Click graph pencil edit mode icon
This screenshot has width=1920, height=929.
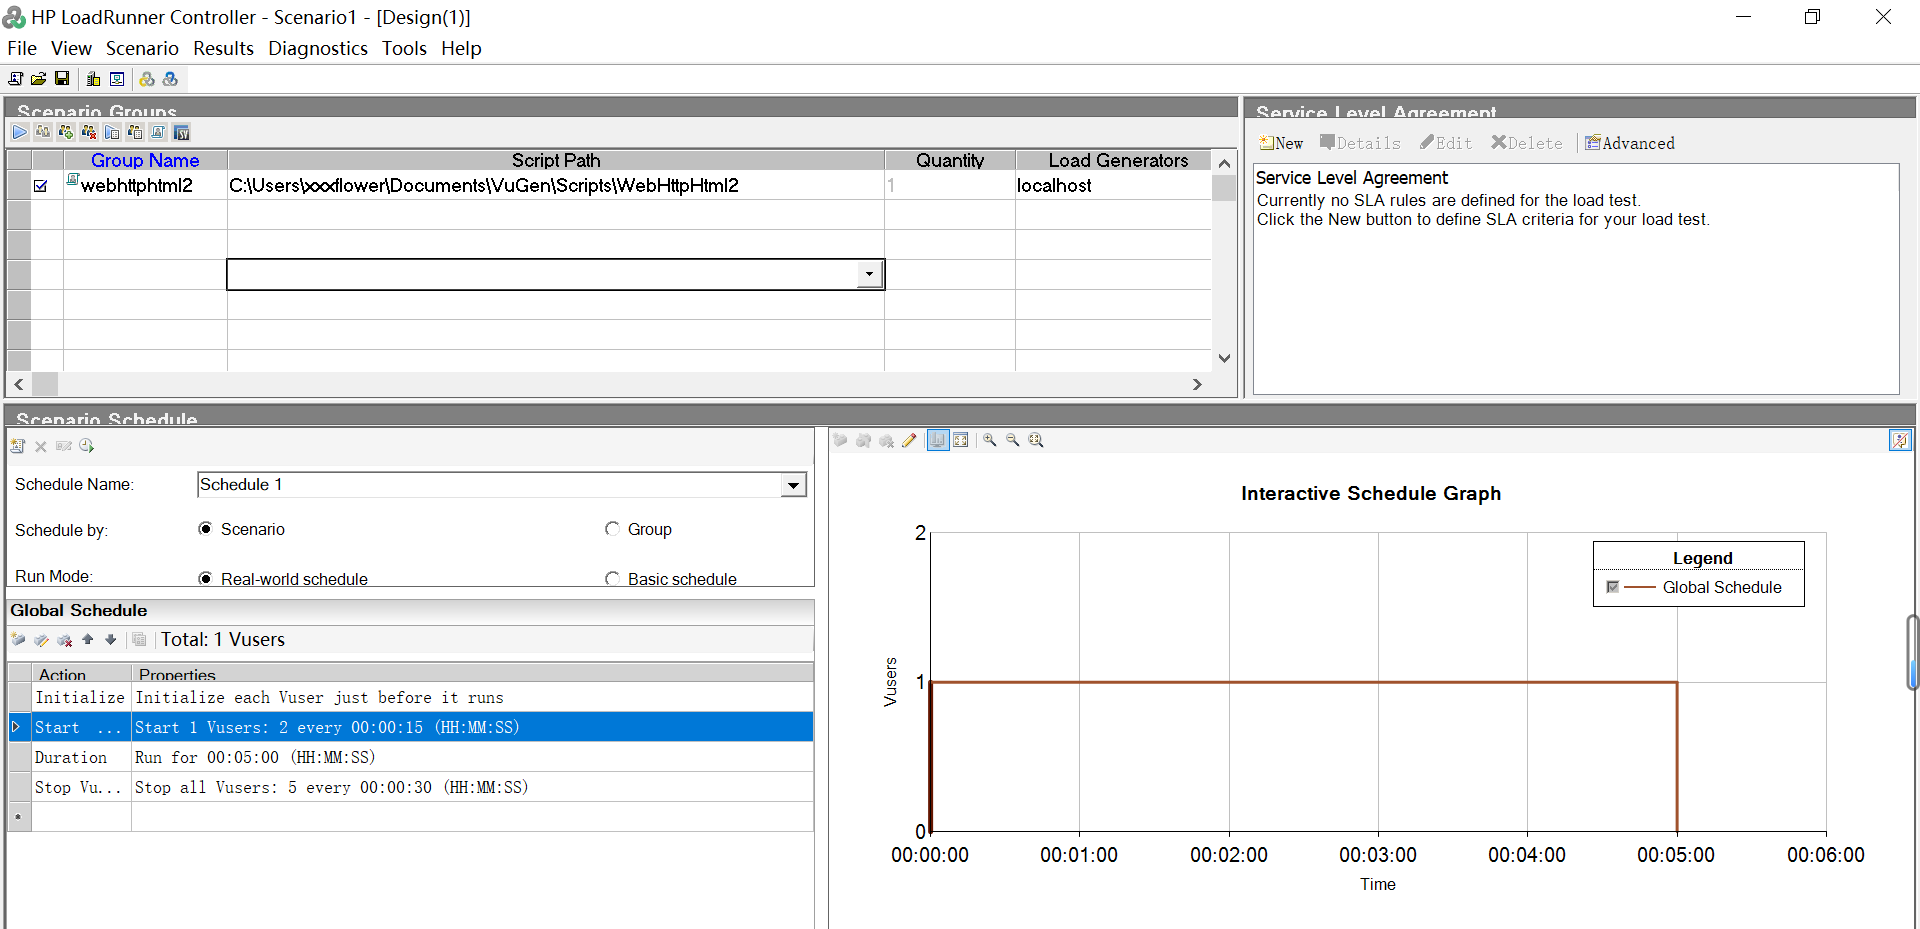point(909,440)
